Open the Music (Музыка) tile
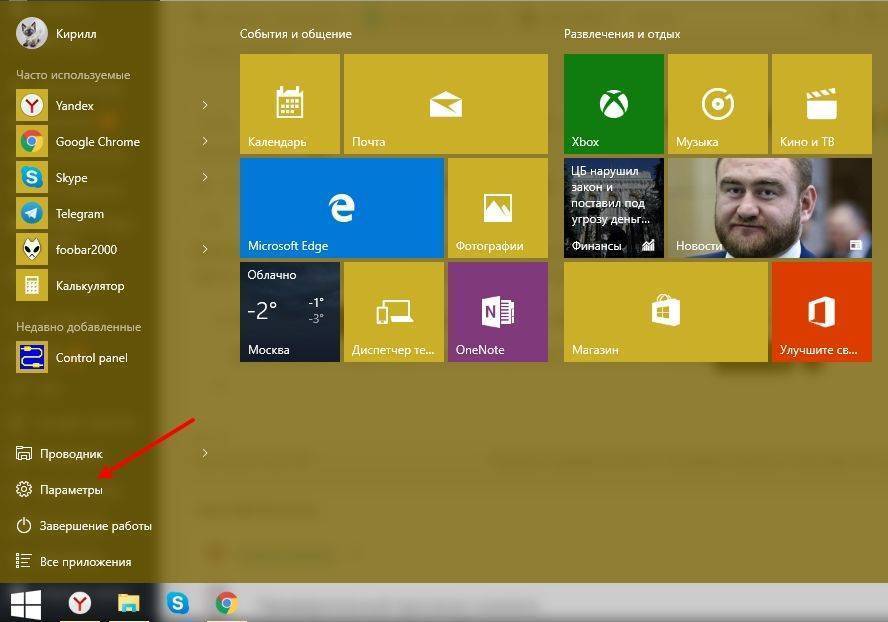888x622 pixels. coord(717,103)
